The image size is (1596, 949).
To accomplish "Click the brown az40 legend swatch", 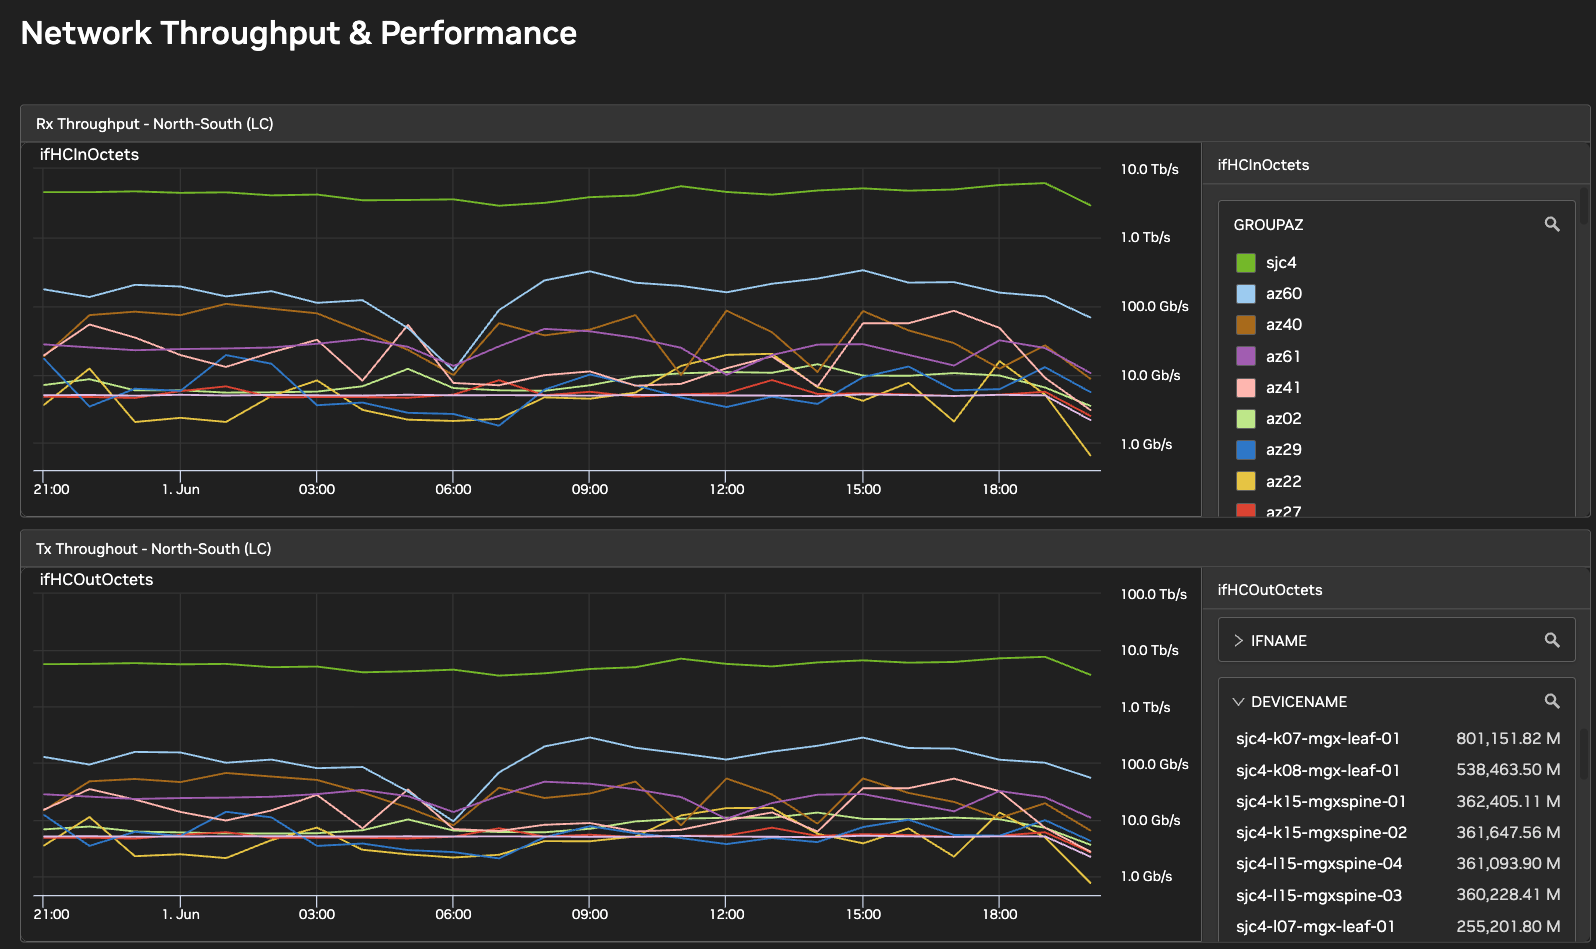I will coord(1246,325).
